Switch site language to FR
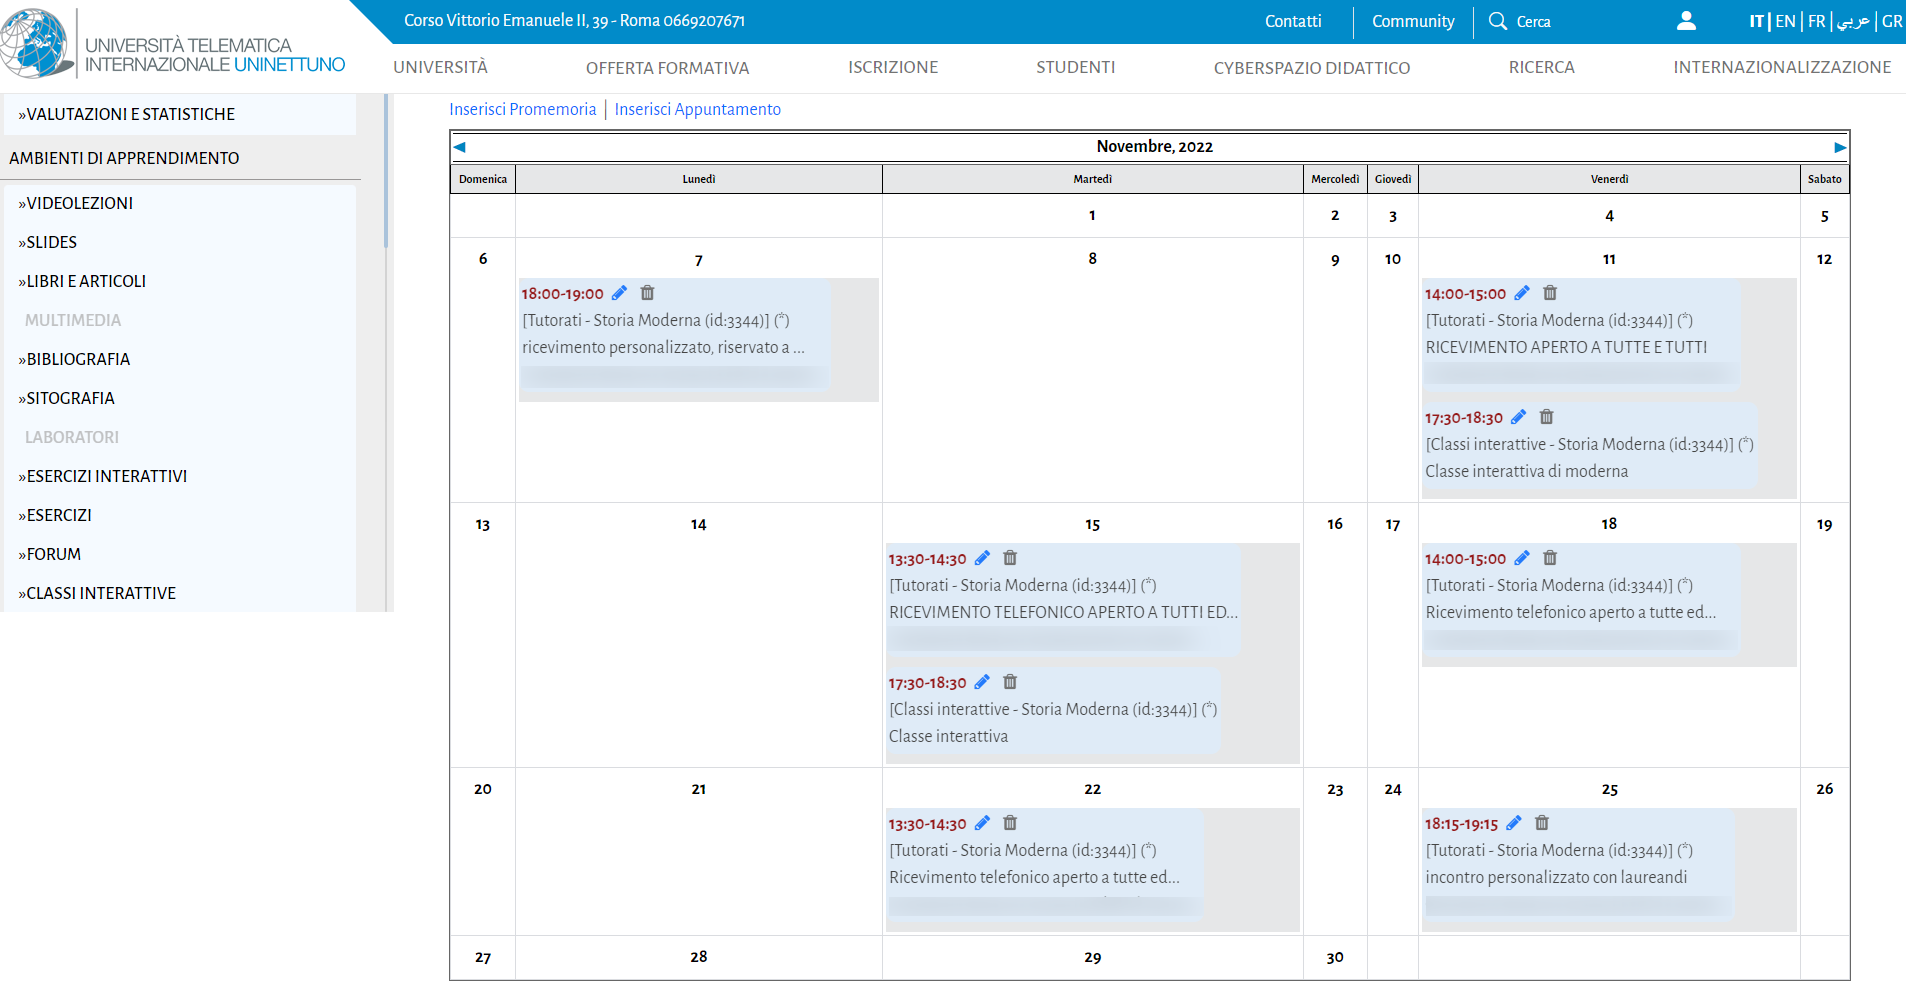 click(x=1816, y=21)
